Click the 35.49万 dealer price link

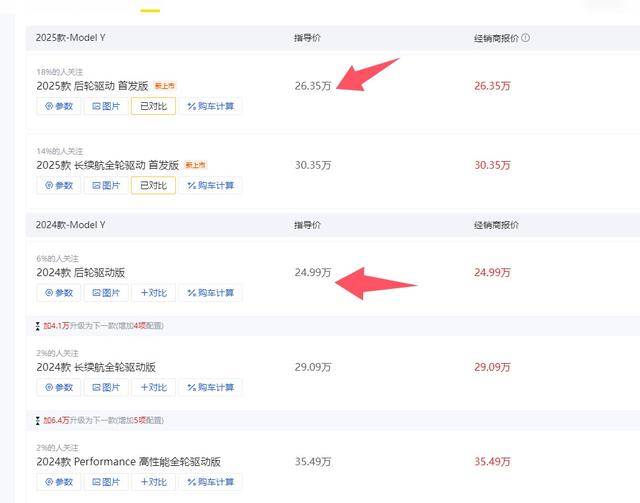click(x=492, y=462)
